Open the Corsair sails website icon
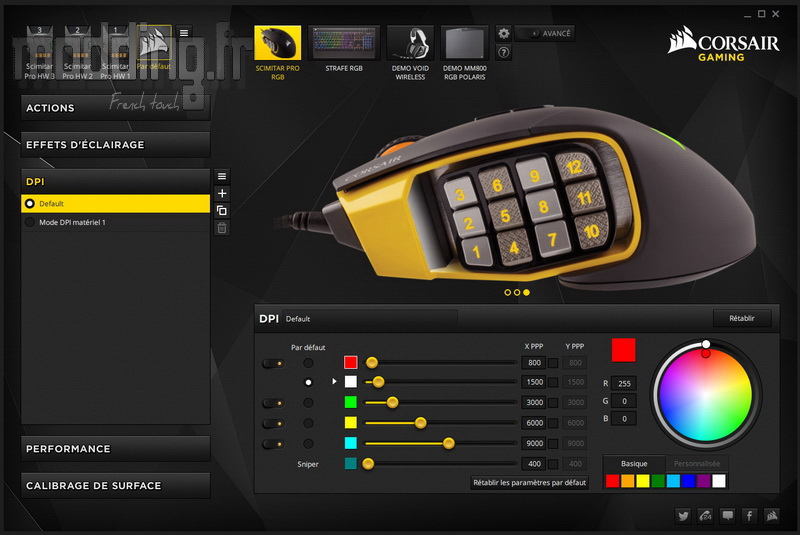800x535 pixels. 771,516
